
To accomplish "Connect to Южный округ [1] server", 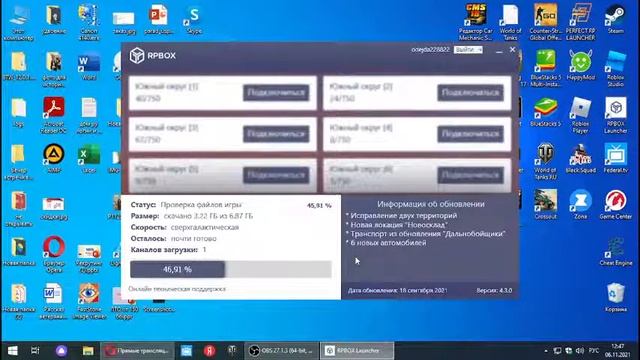I will coord(276,93).
